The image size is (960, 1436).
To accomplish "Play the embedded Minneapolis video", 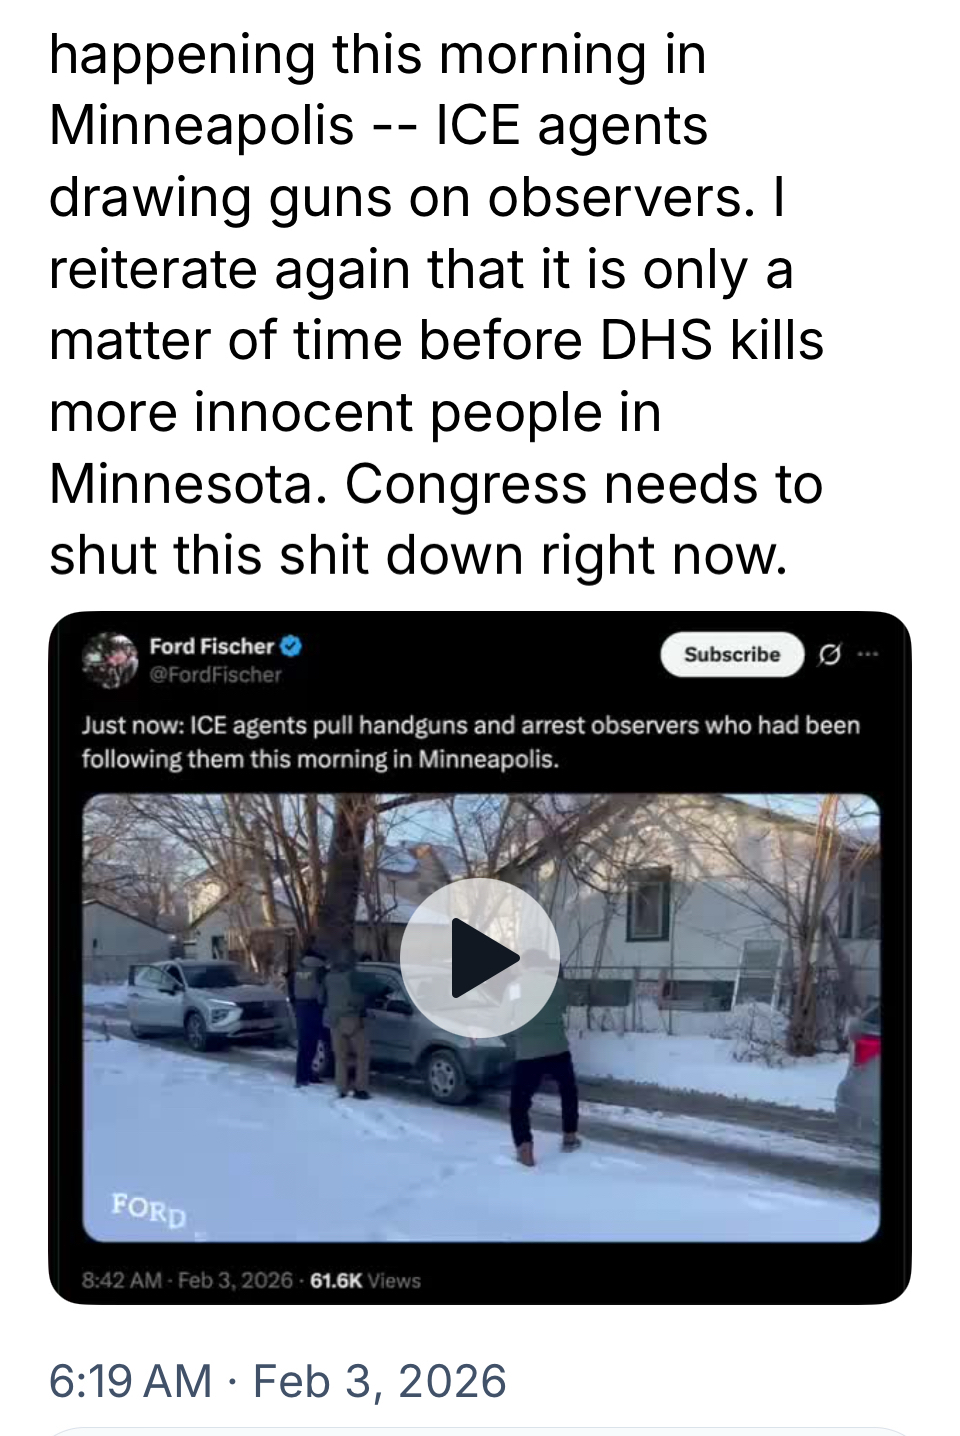I will [479, 958].
